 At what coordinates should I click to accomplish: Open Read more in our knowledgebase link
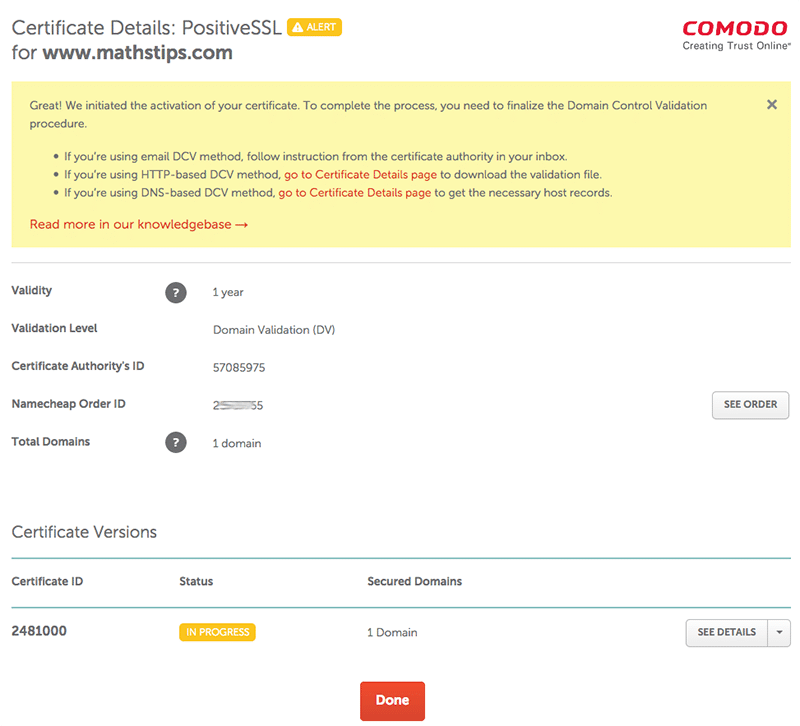139,224
